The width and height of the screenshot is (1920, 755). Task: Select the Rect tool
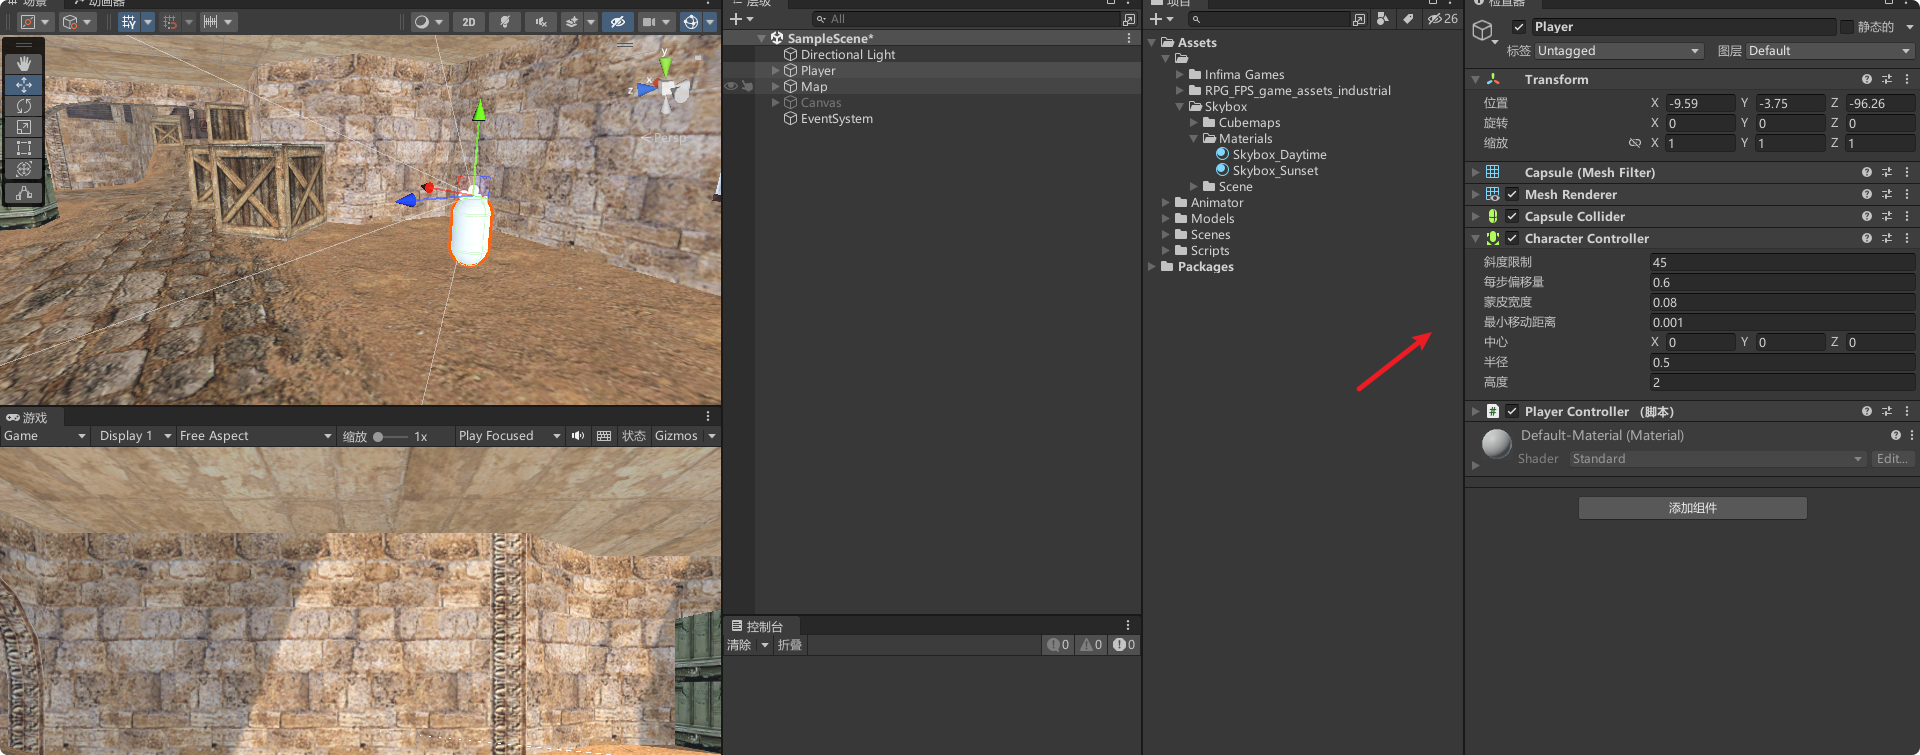[24, 148]
